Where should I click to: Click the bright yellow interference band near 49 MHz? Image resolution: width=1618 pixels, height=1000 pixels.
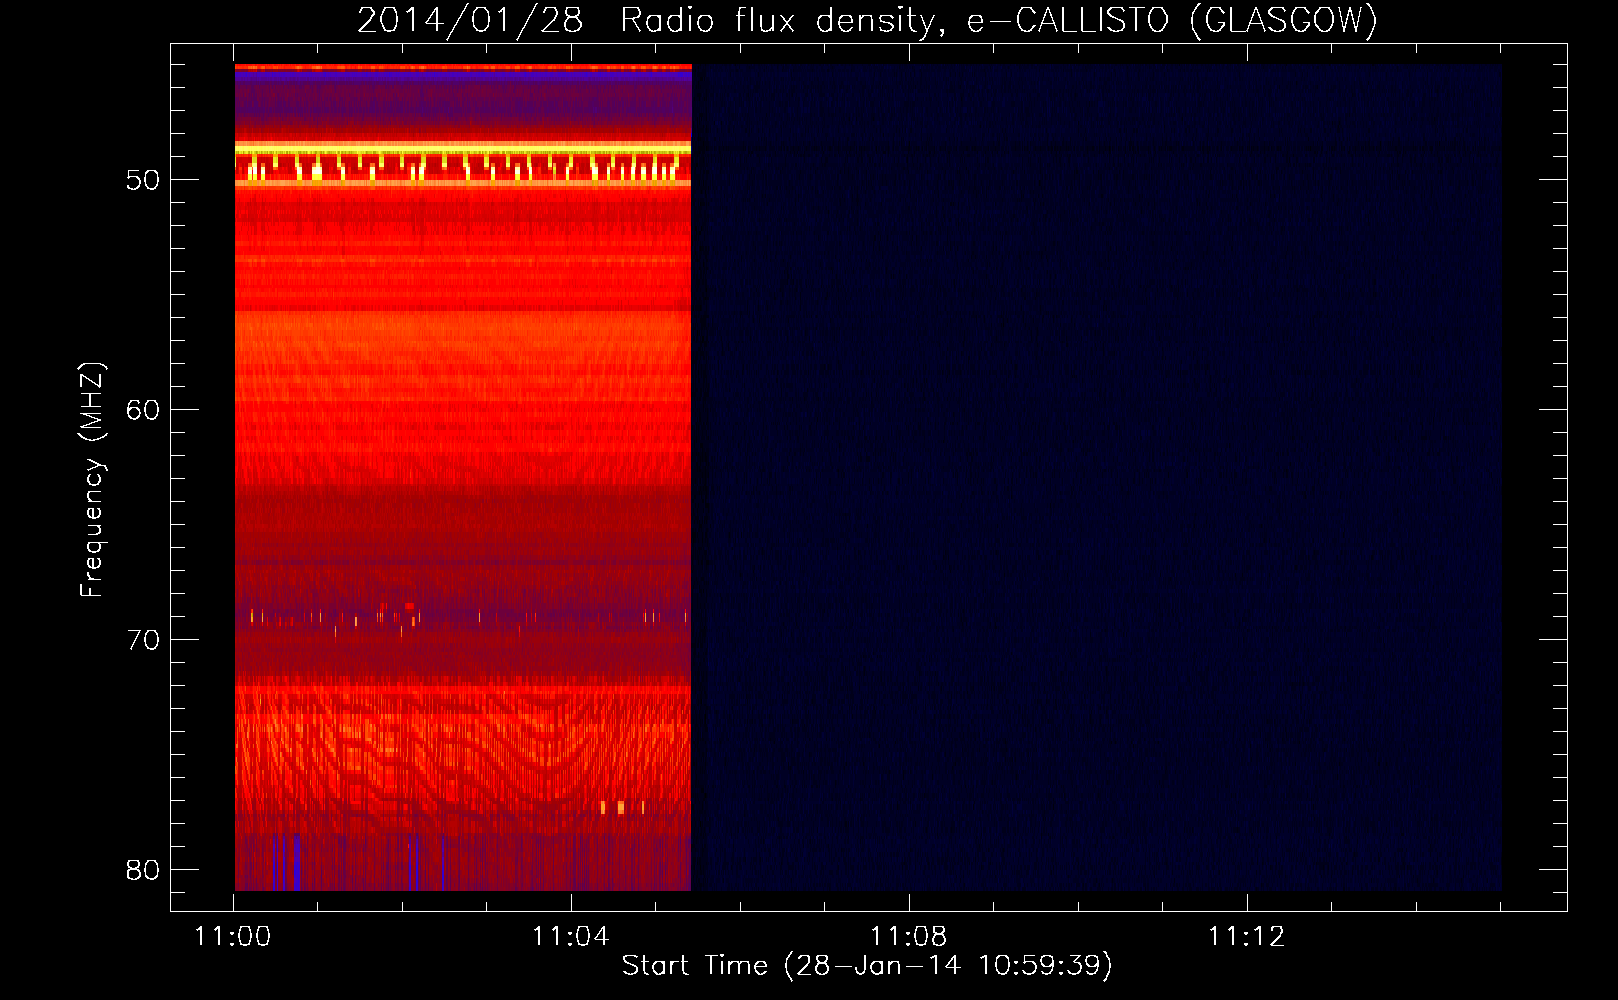coord(463,150)
